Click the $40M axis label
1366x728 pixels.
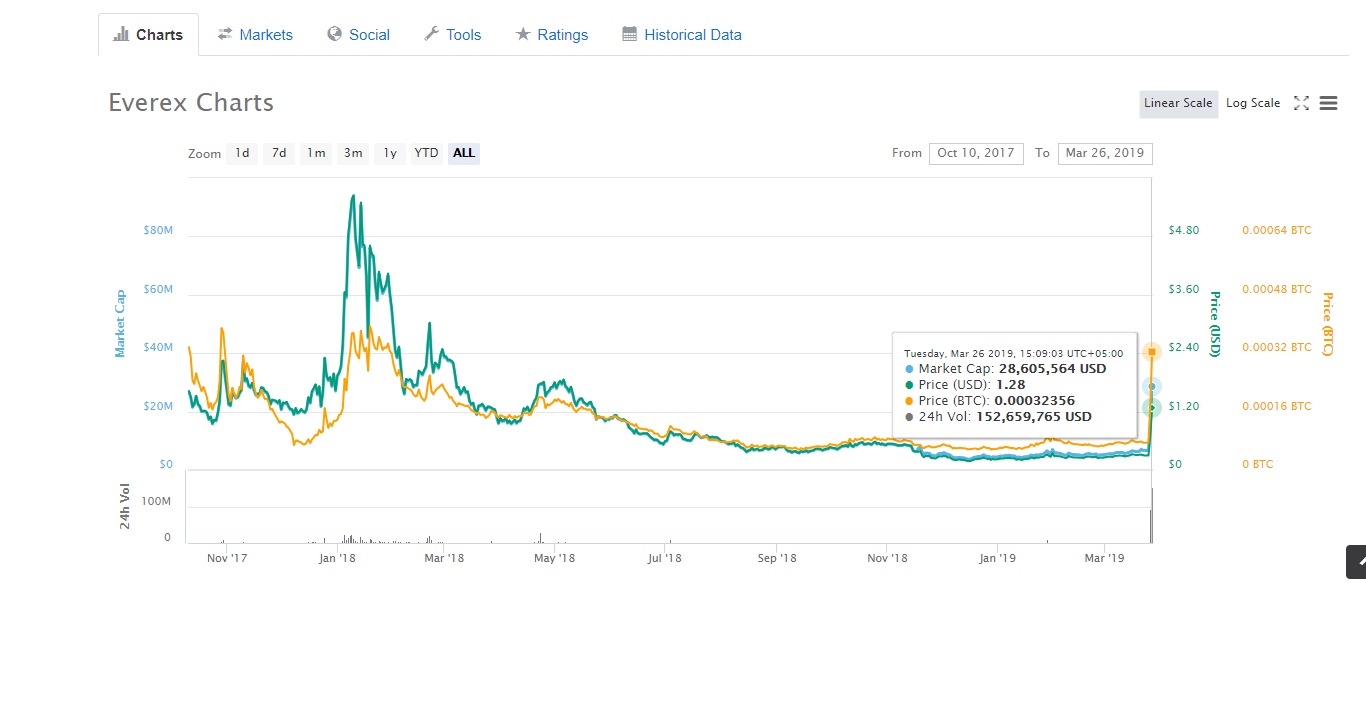[x=159, y=347]
